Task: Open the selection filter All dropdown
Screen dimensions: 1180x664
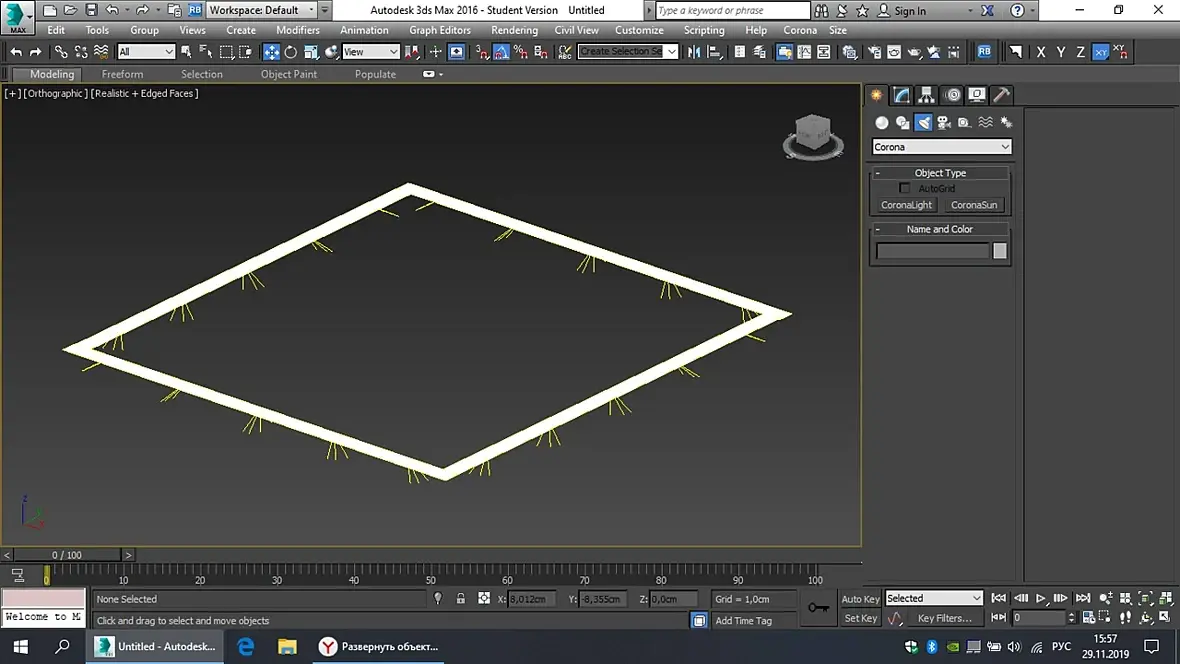Action: tap(146, 52)
